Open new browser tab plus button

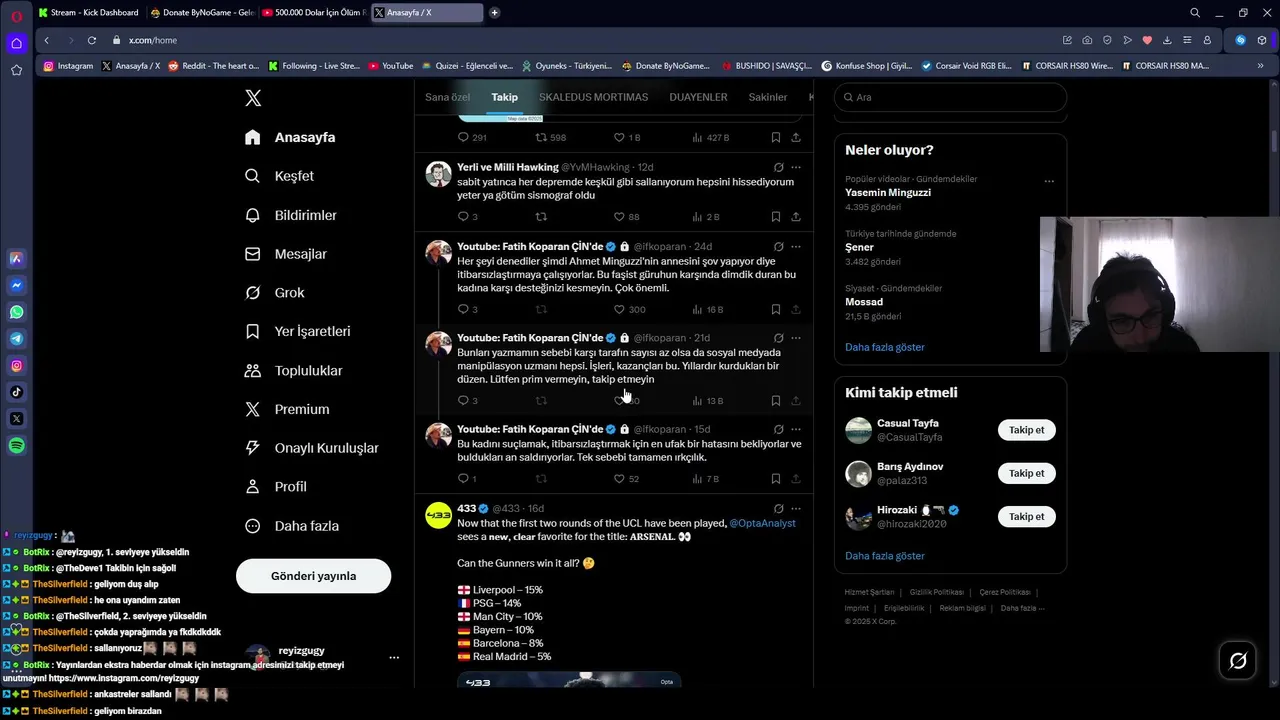494,12
